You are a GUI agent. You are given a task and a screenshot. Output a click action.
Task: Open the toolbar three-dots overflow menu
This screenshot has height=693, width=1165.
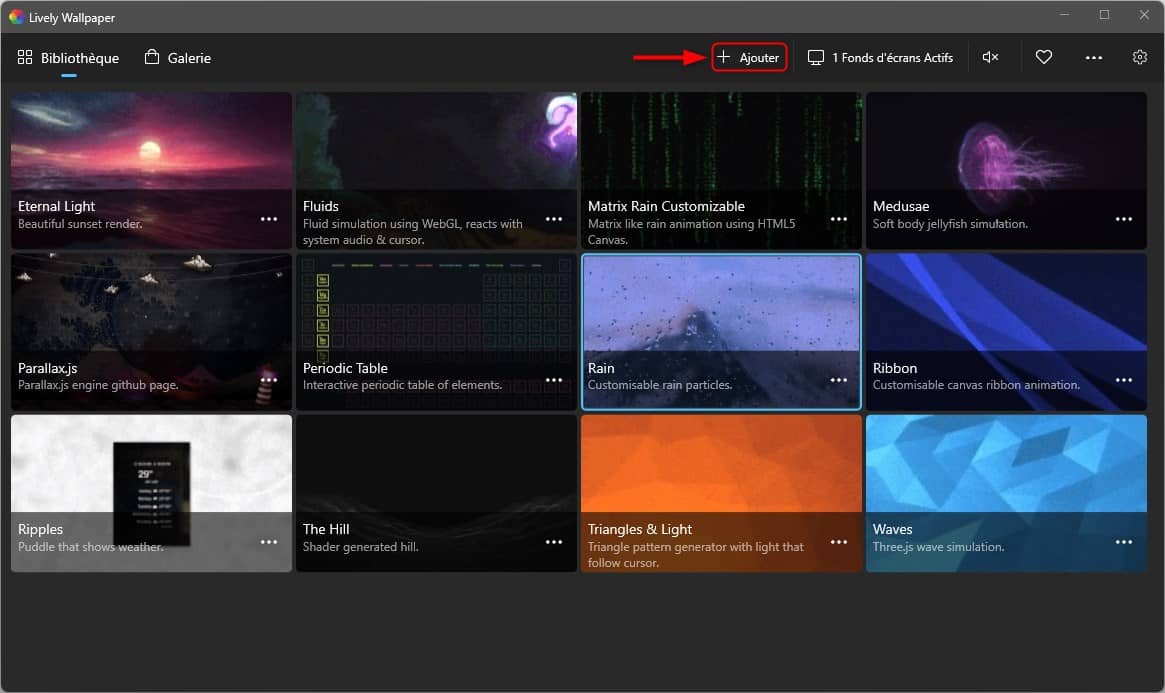pos(1094,57)
